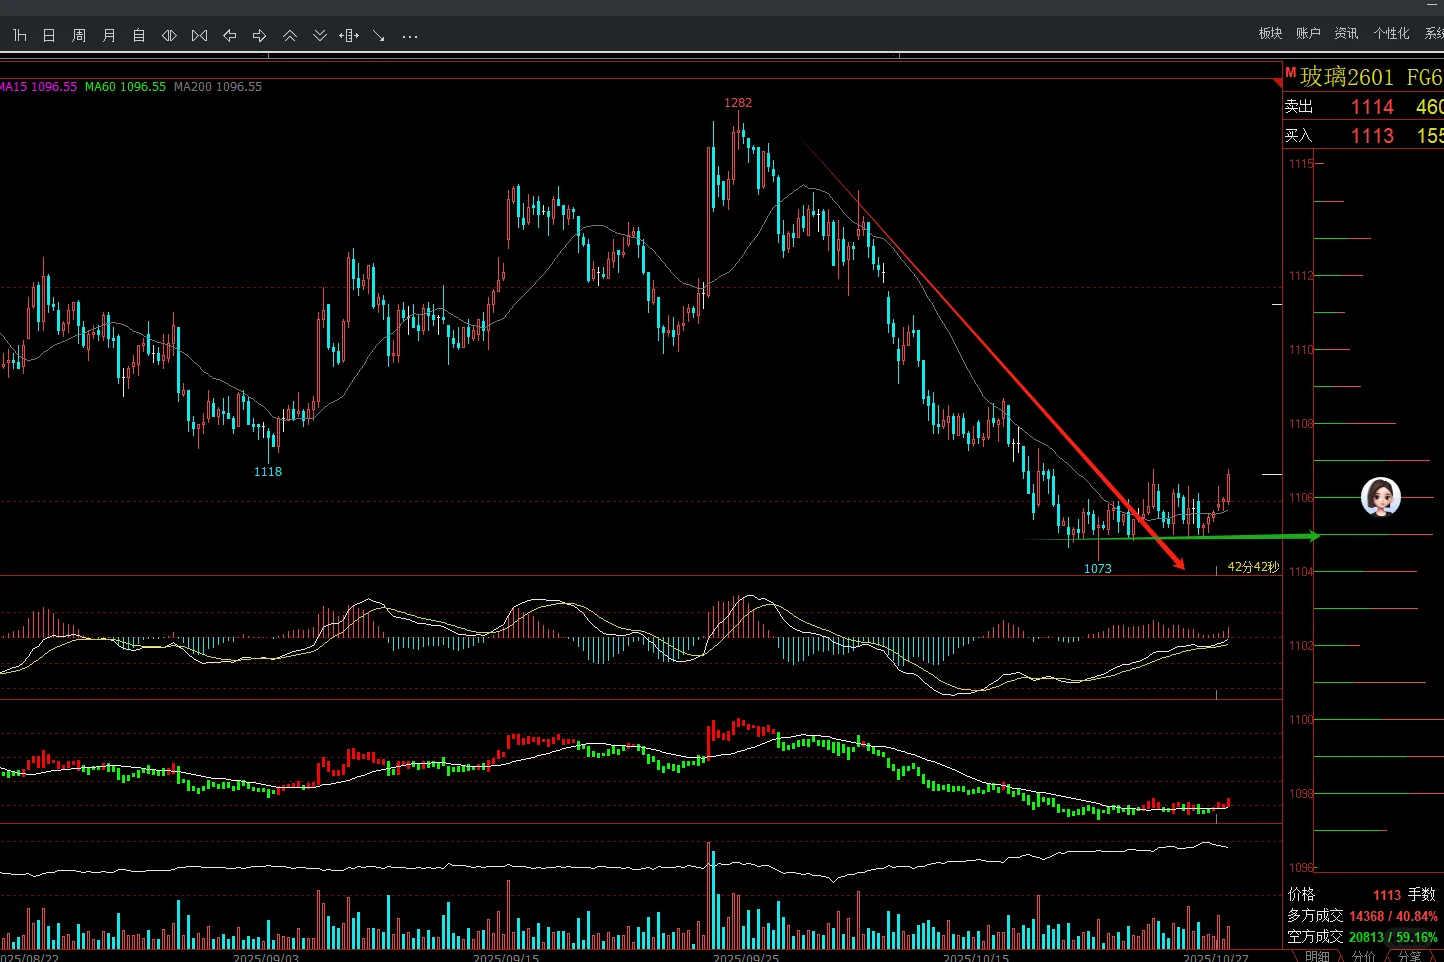Click the expand chart horizontally icon

[x=169, y=36]
